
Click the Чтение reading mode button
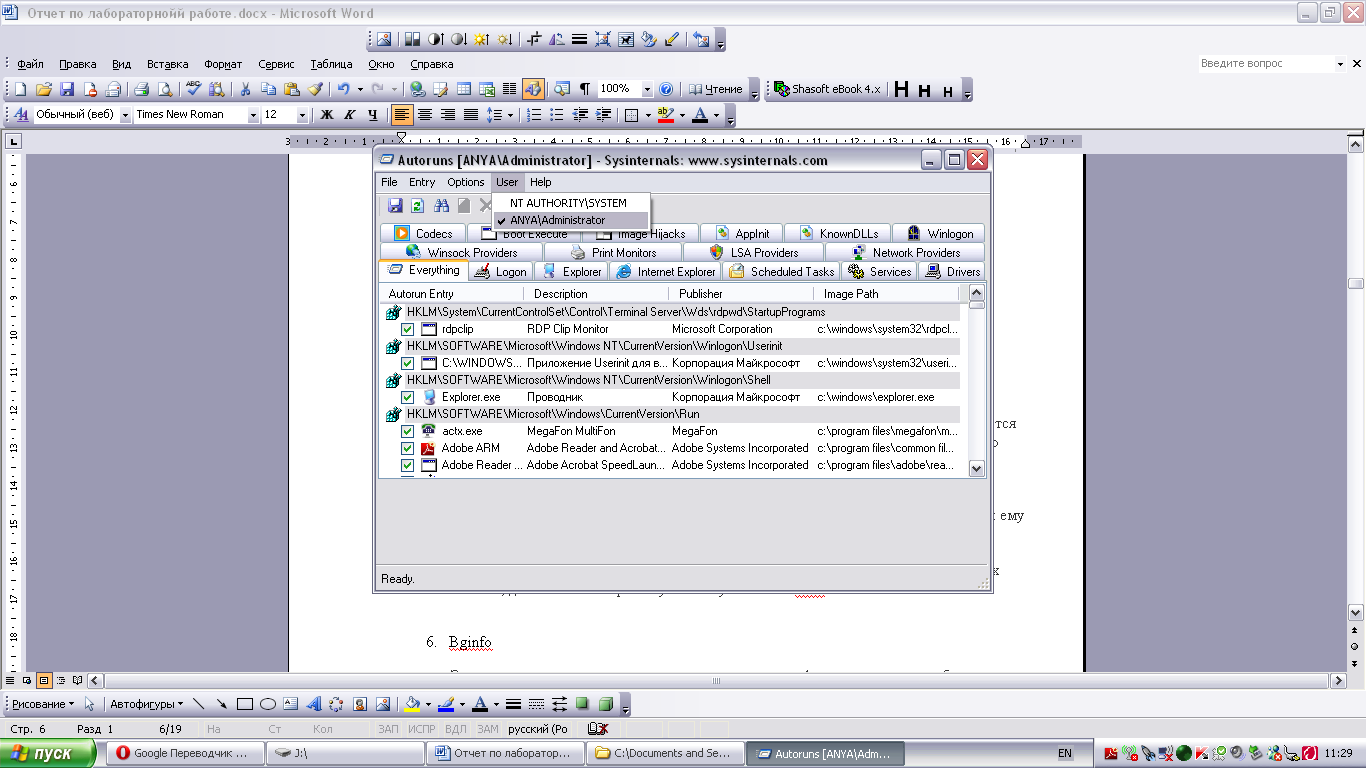pyautogui.click(x=717, y=89)
